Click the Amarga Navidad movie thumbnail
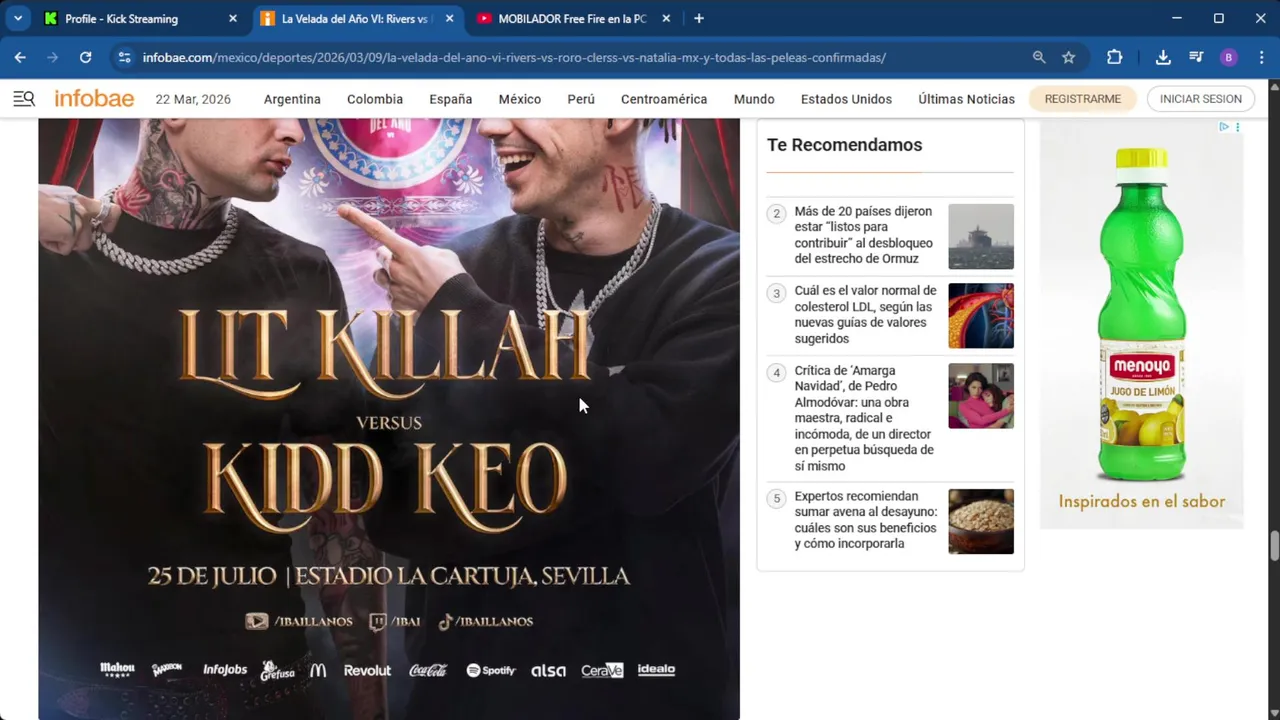The image size is (1280, 720). click(981, 395)
